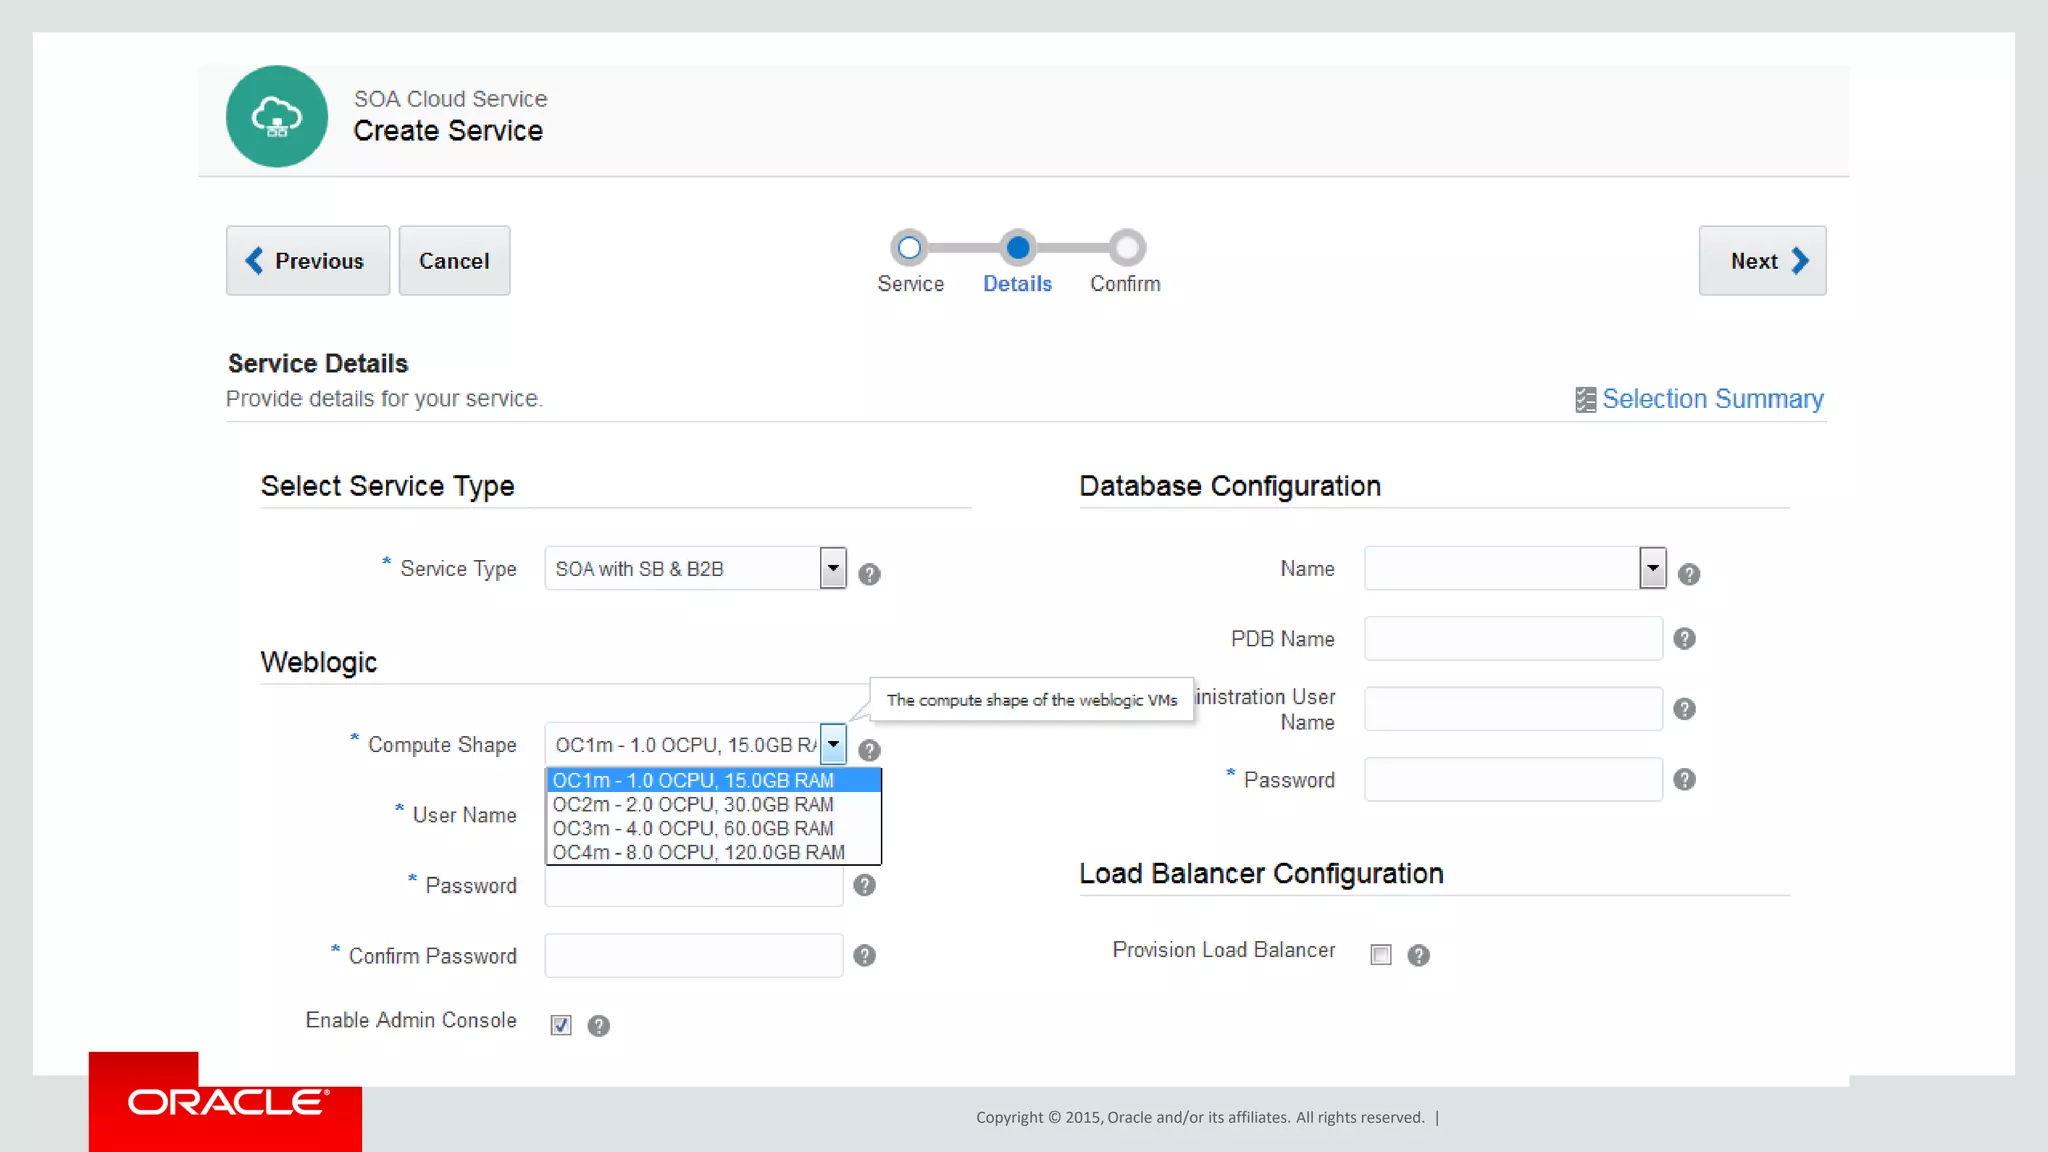
Task: Click help icon next to Service Type
Action: point(869,574)
